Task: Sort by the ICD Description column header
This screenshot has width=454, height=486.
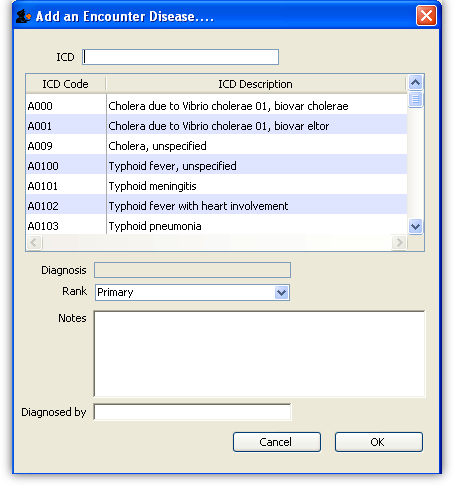Action: 256,84
